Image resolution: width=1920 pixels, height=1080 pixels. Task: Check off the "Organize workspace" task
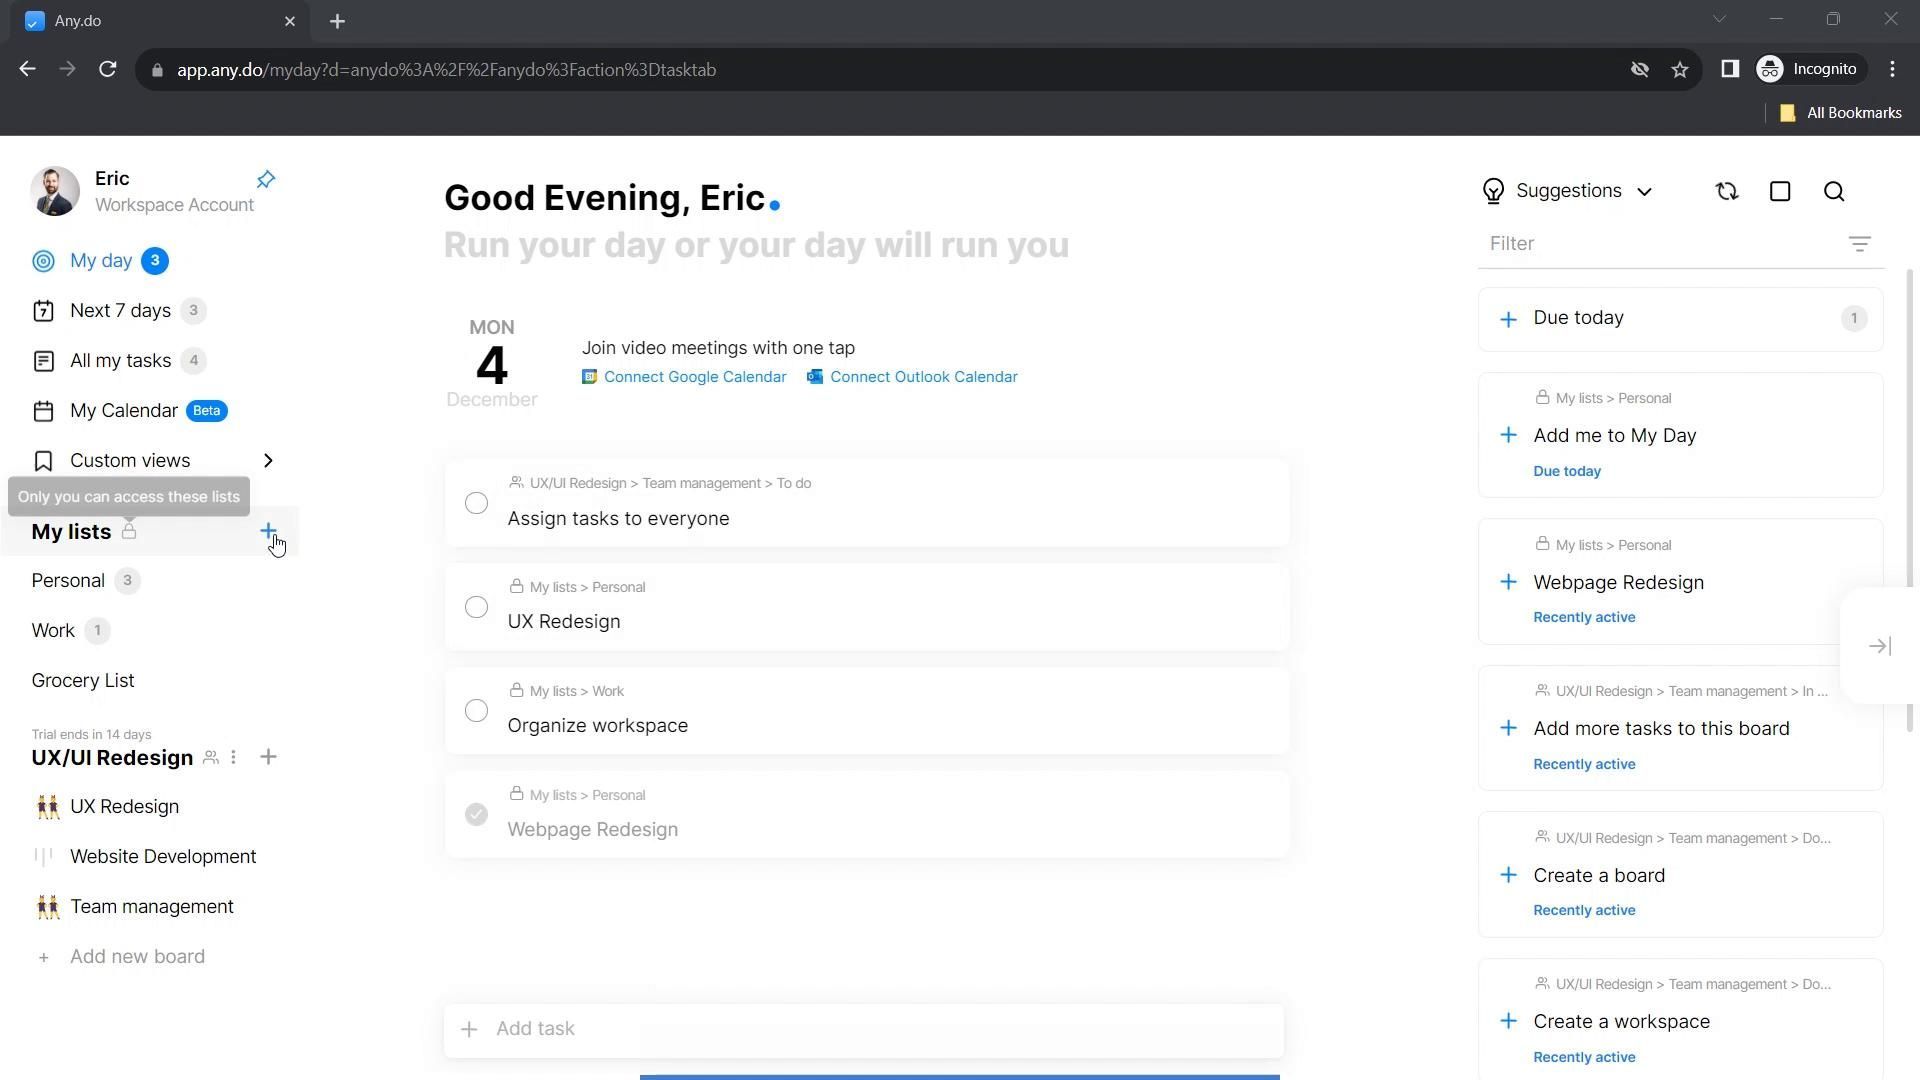477,711
